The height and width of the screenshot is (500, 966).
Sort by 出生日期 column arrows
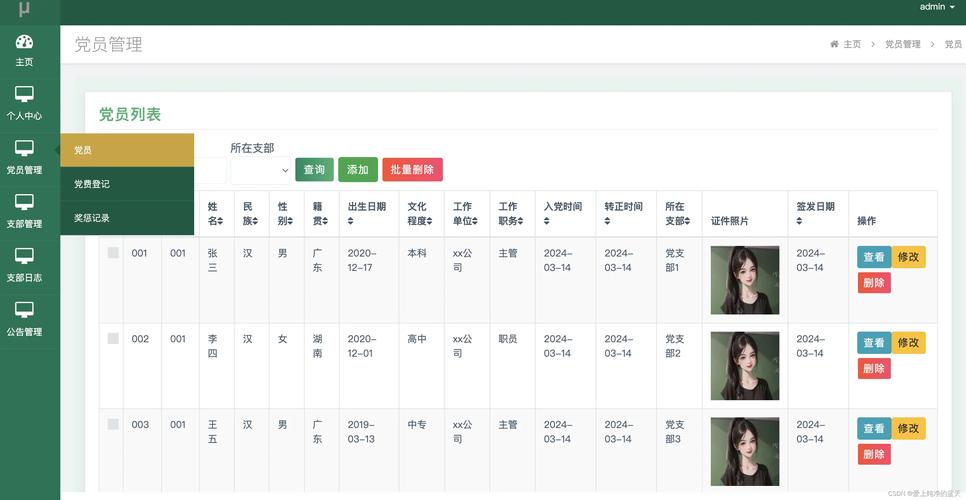pos(351,221)
